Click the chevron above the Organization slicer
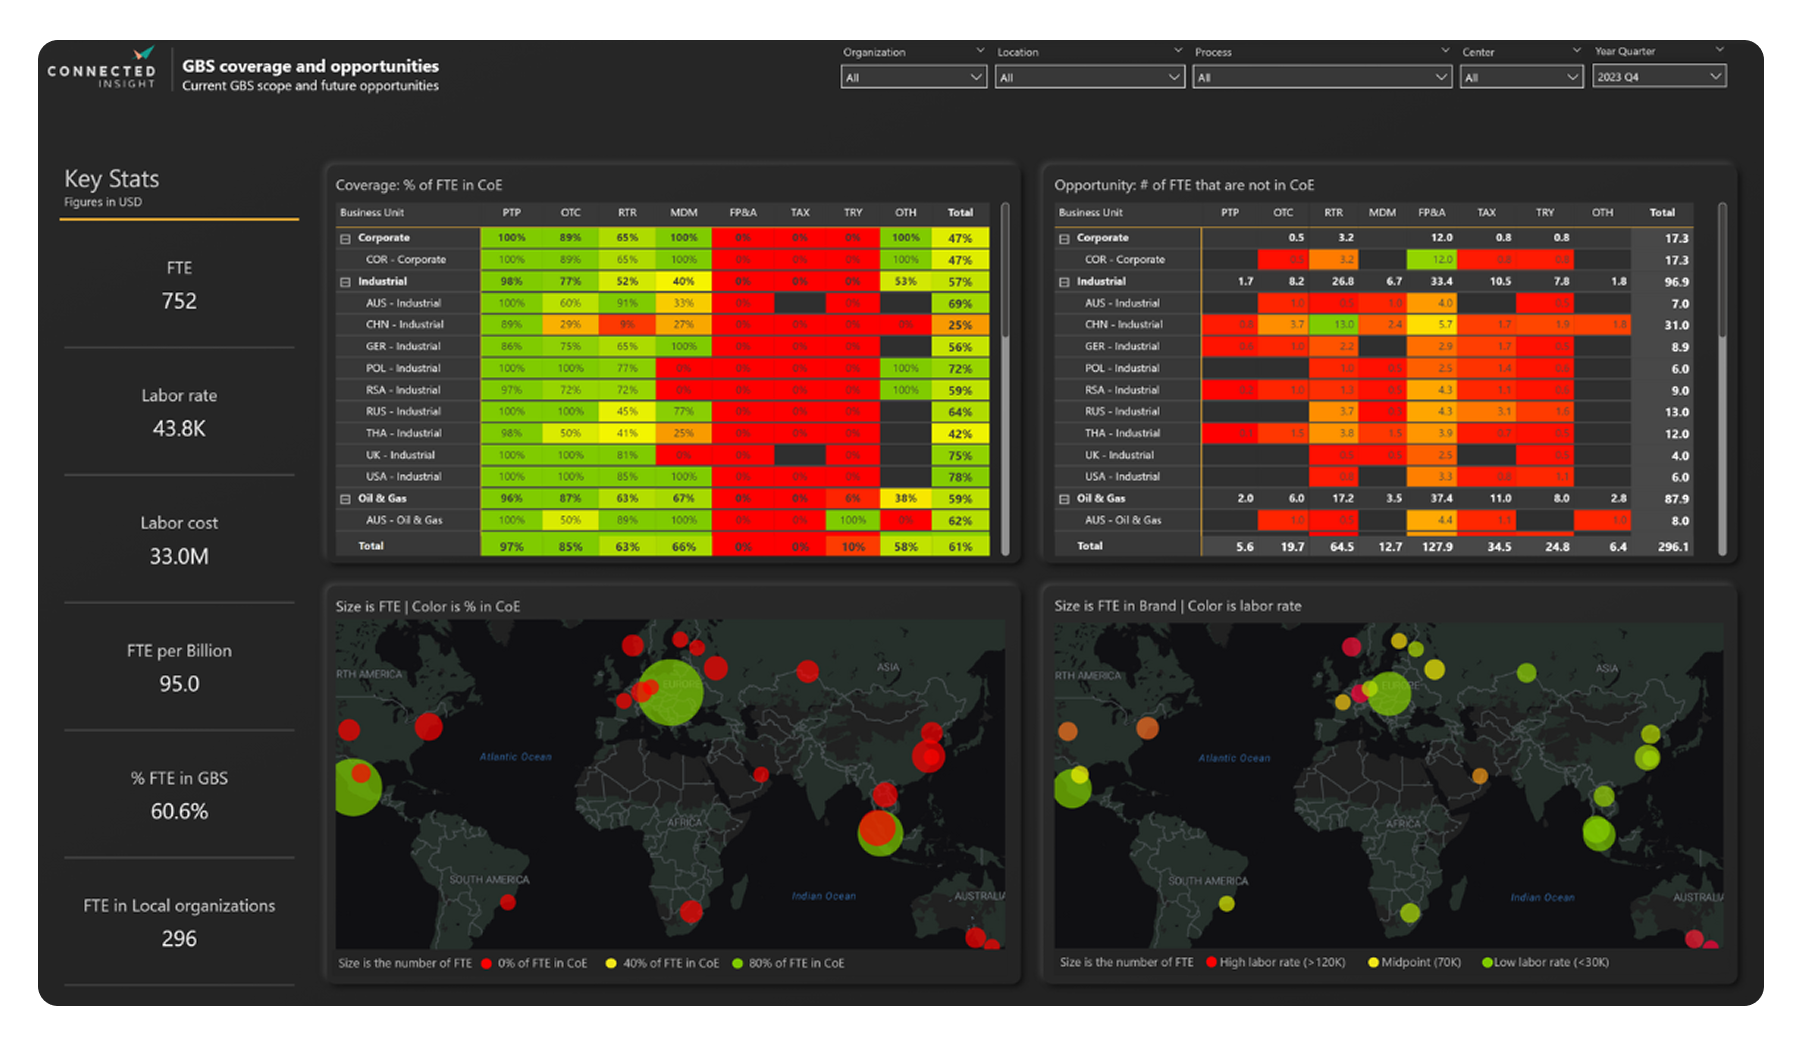The height and width of the screenshot is (1044, 1798). [980, 50]
